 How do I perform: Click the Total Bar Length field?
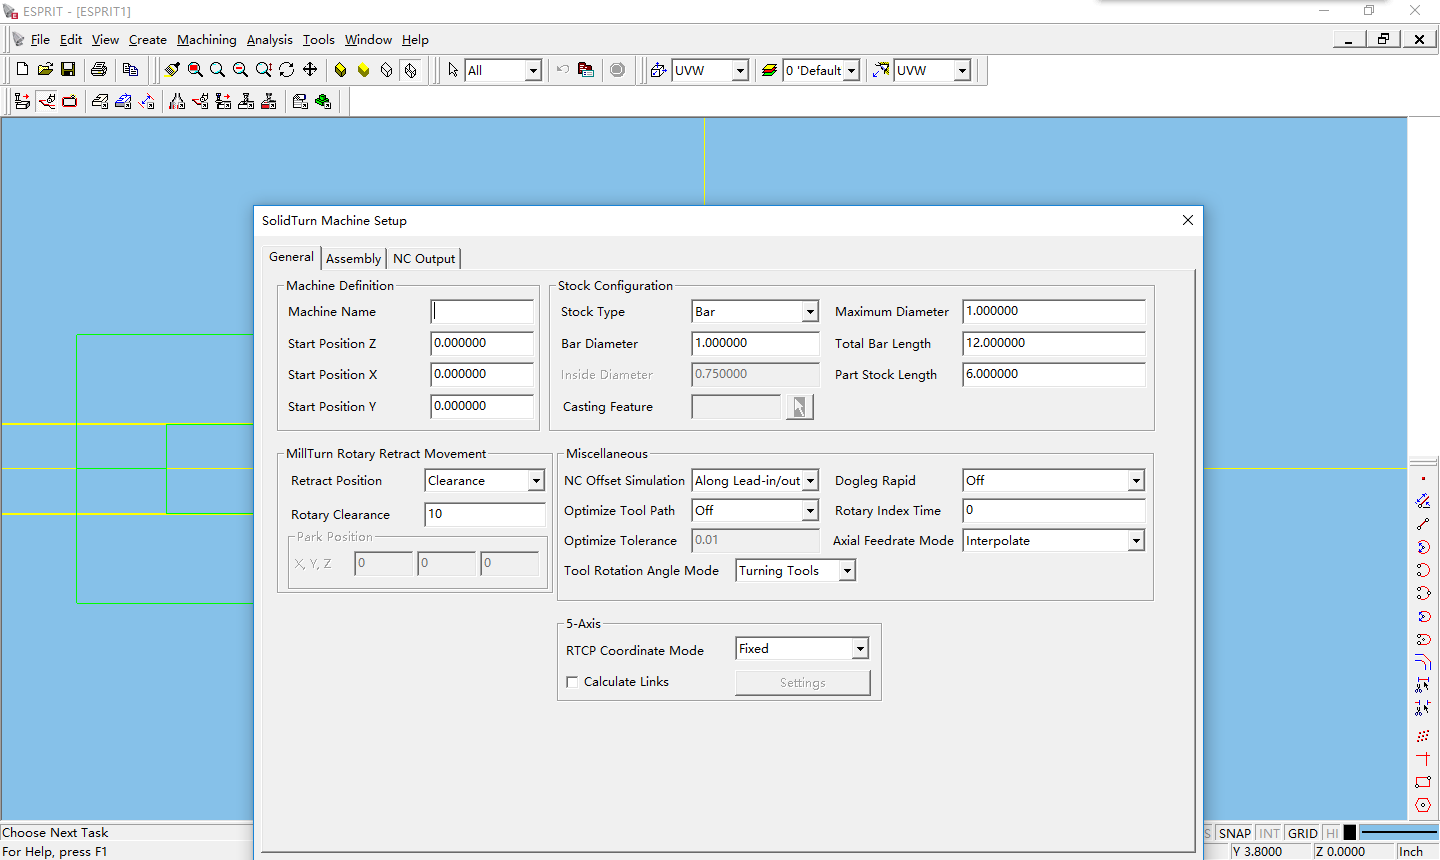tap(1054, 343)
